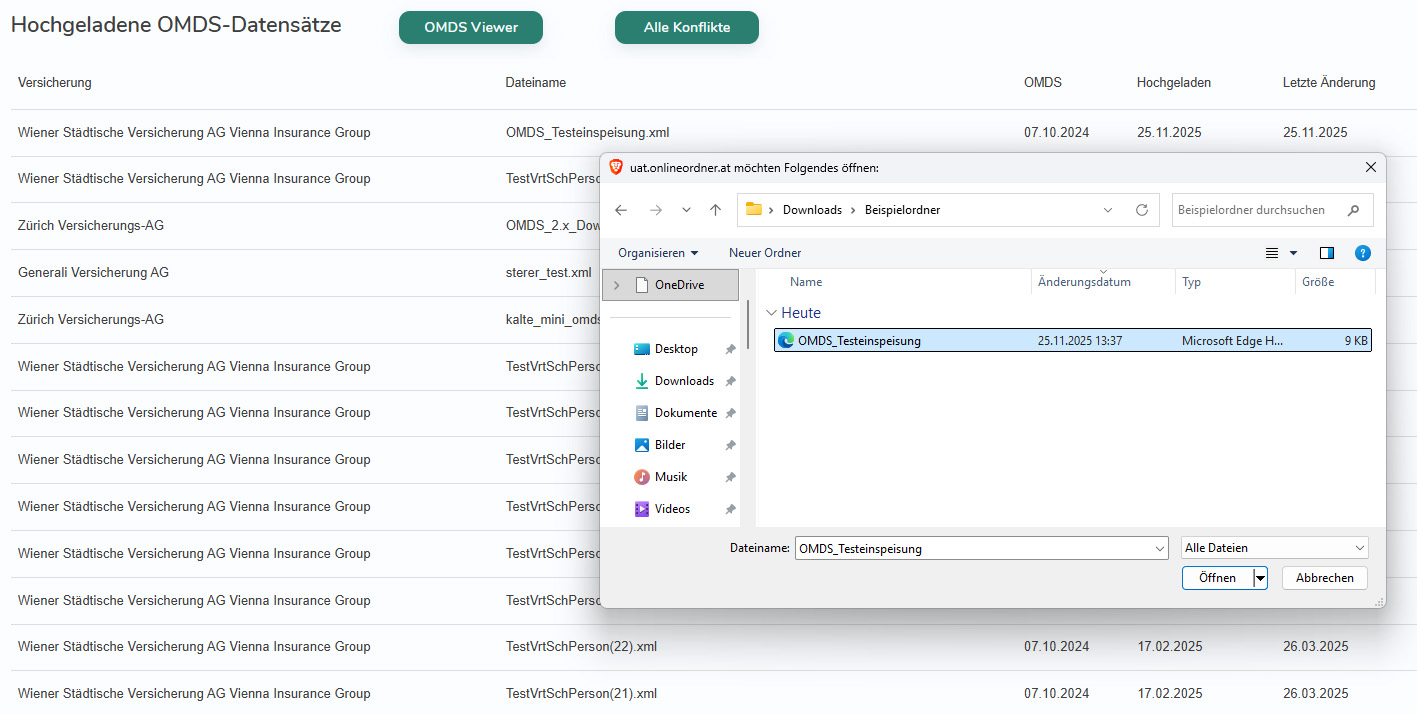
Task: Select Musik in the navigation pane
Action: coord(671,477)
